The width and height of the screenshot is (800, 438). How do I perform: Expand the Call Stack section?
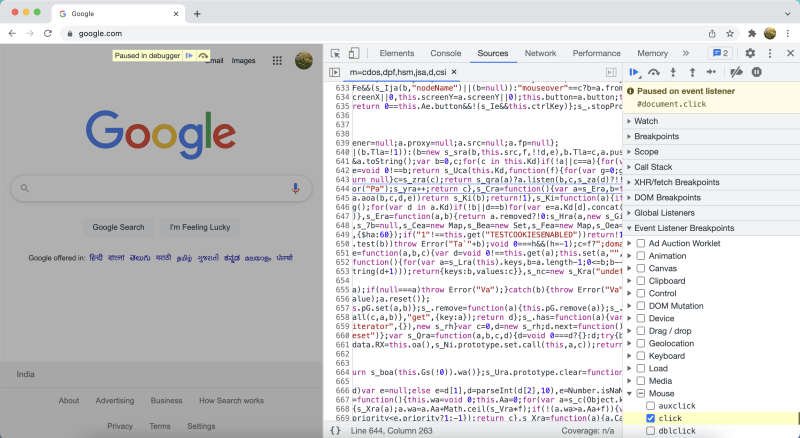711,167
